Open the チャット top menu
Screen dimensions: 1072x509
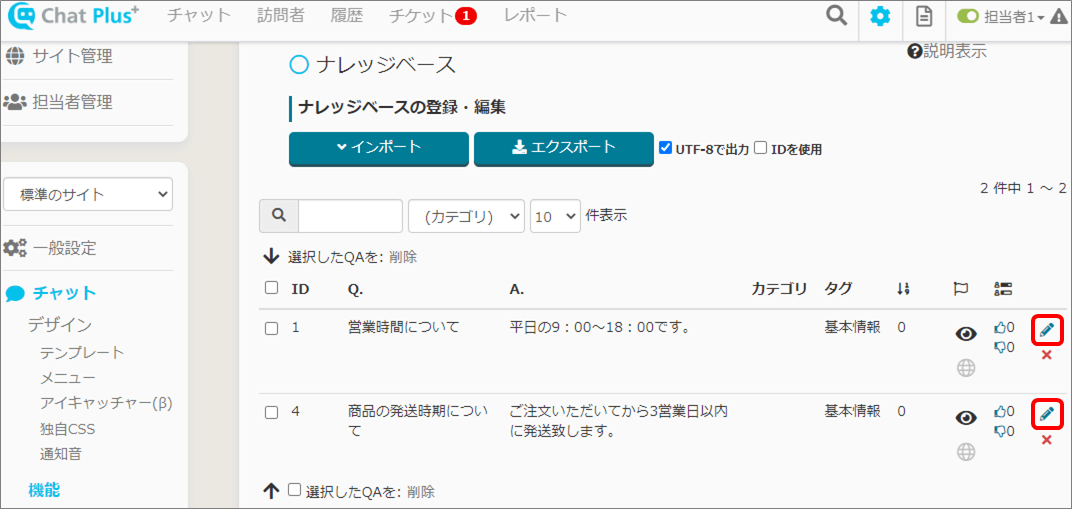pyautogui.click(x=199, y=16)
